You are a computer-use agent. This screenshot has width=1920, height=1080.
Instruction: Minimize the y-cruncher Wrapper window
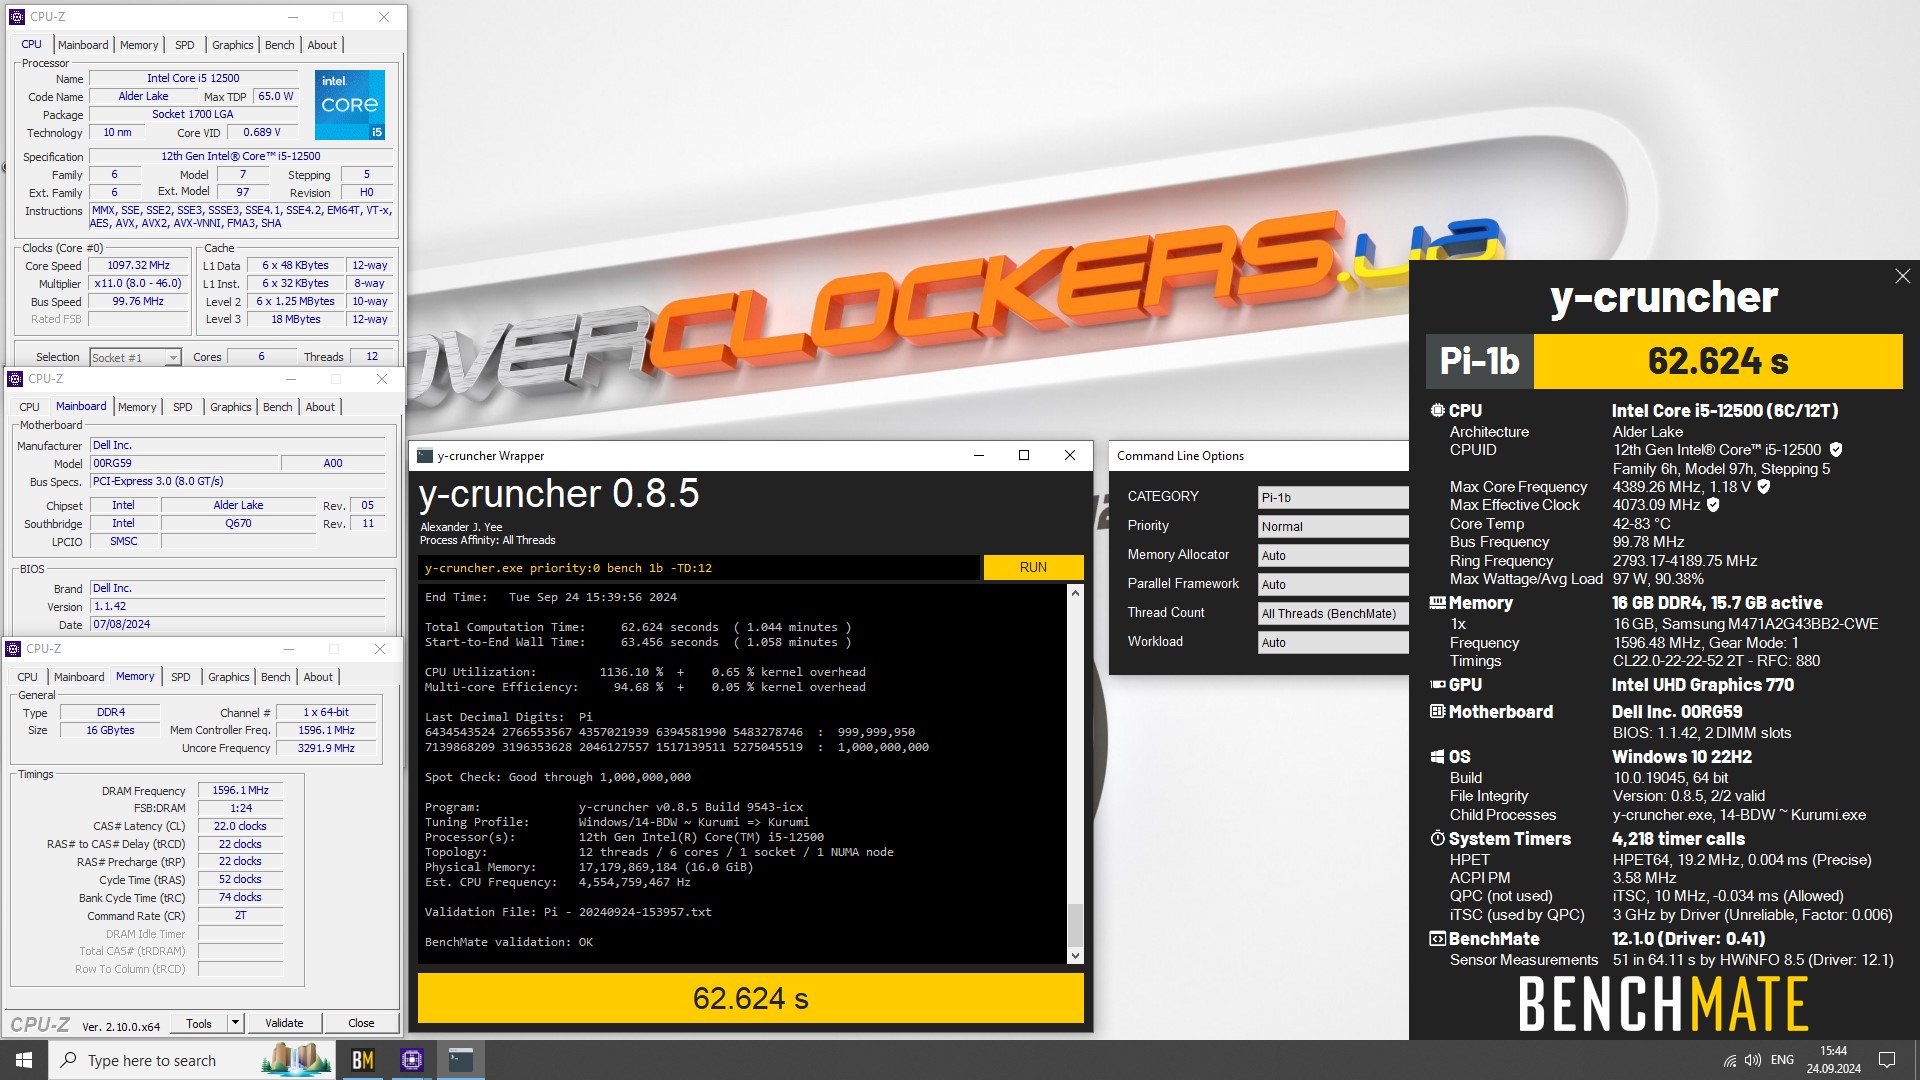pos(979,455)
